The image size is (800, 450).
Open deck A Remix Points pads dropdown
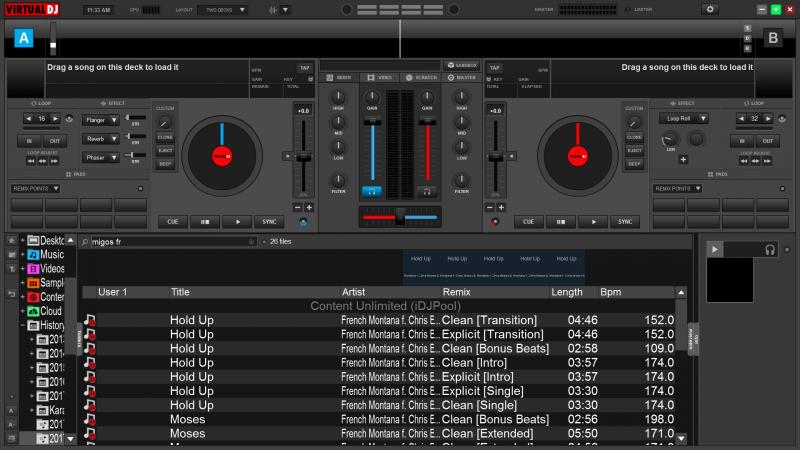coord(36,189)
